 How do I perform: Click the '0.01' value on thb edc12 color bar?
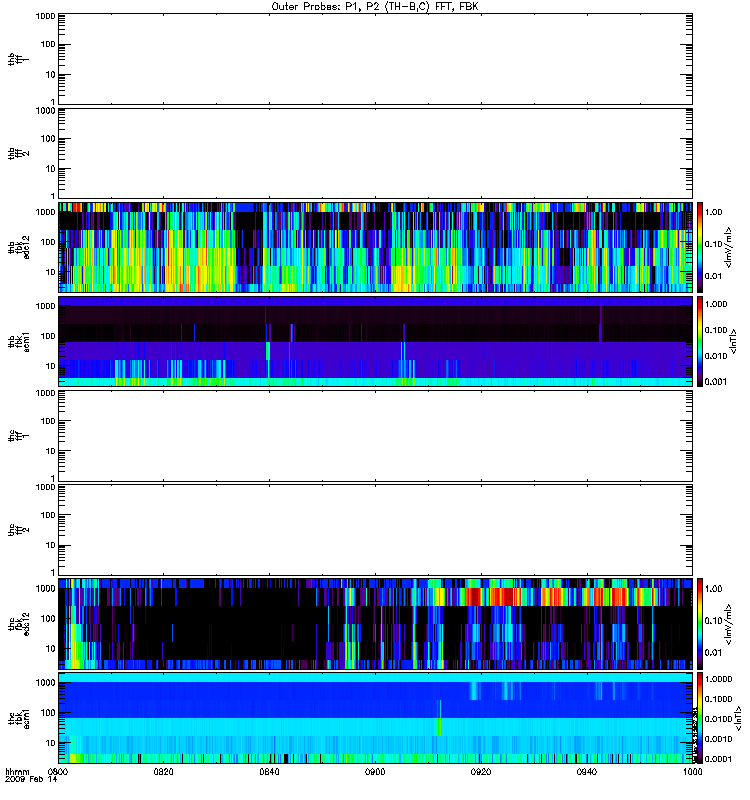[713, 276]
